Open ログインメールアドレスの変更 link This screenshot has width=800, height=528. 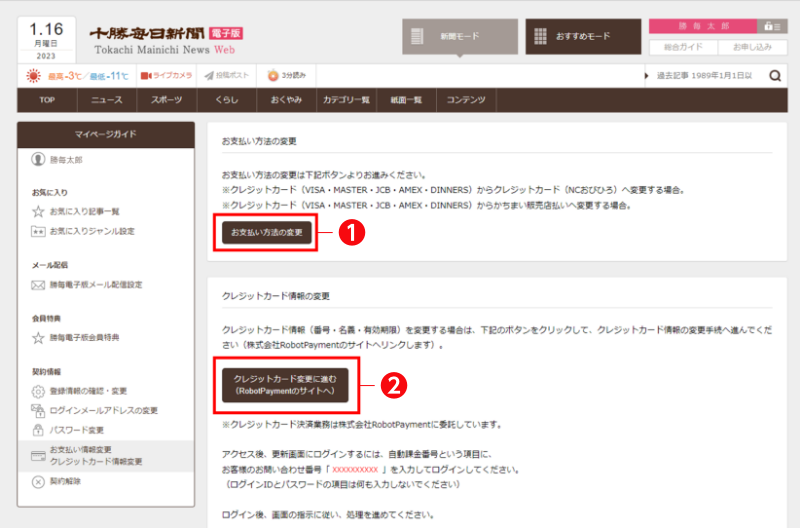pos(104,410)
